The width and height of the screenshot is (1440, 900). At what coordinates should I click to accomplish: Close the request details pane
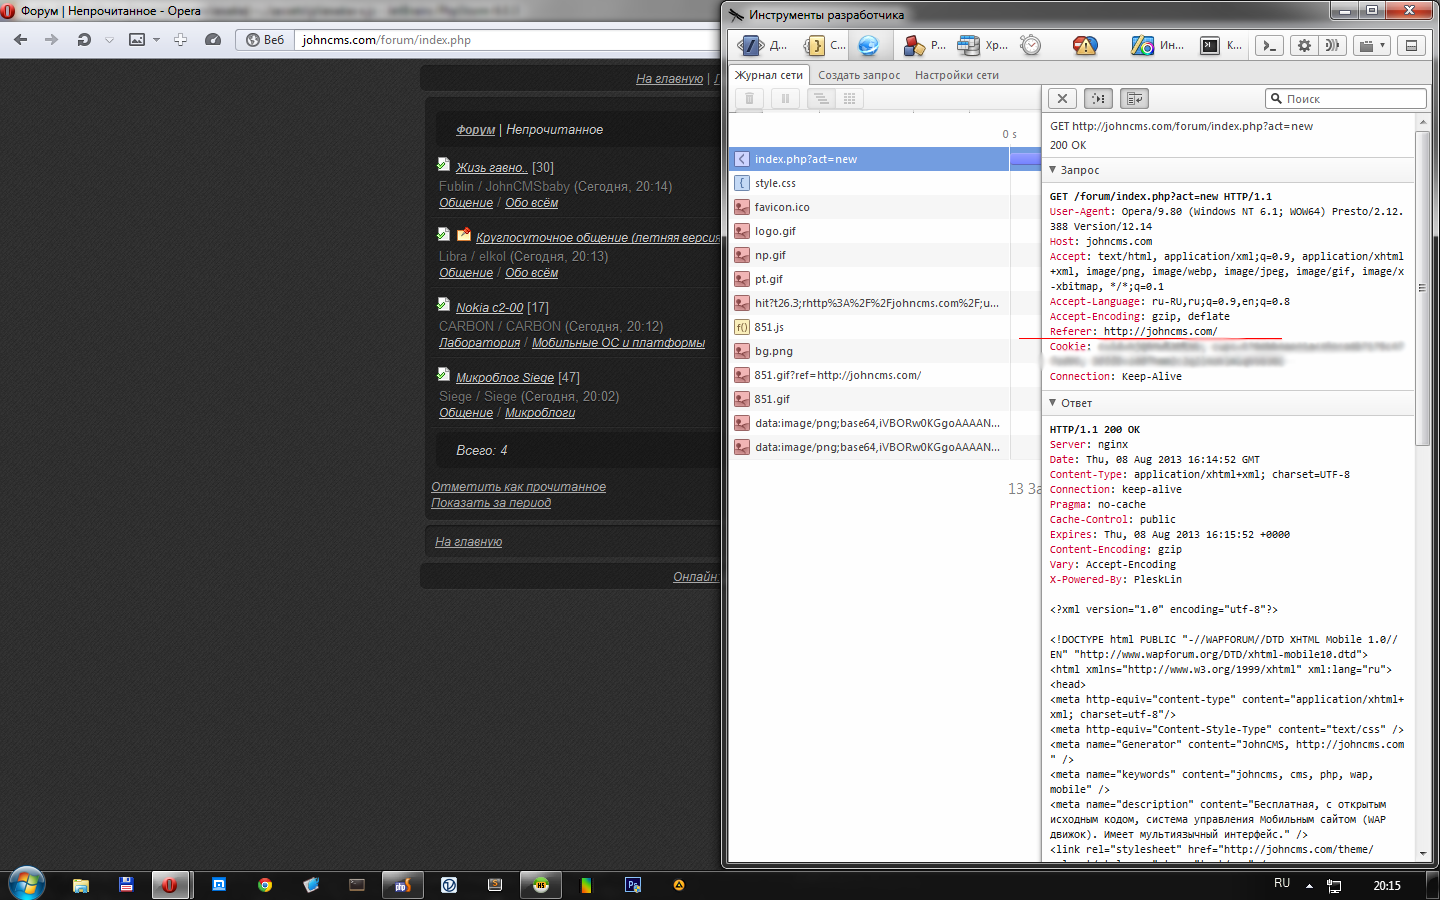[1062, 98]
